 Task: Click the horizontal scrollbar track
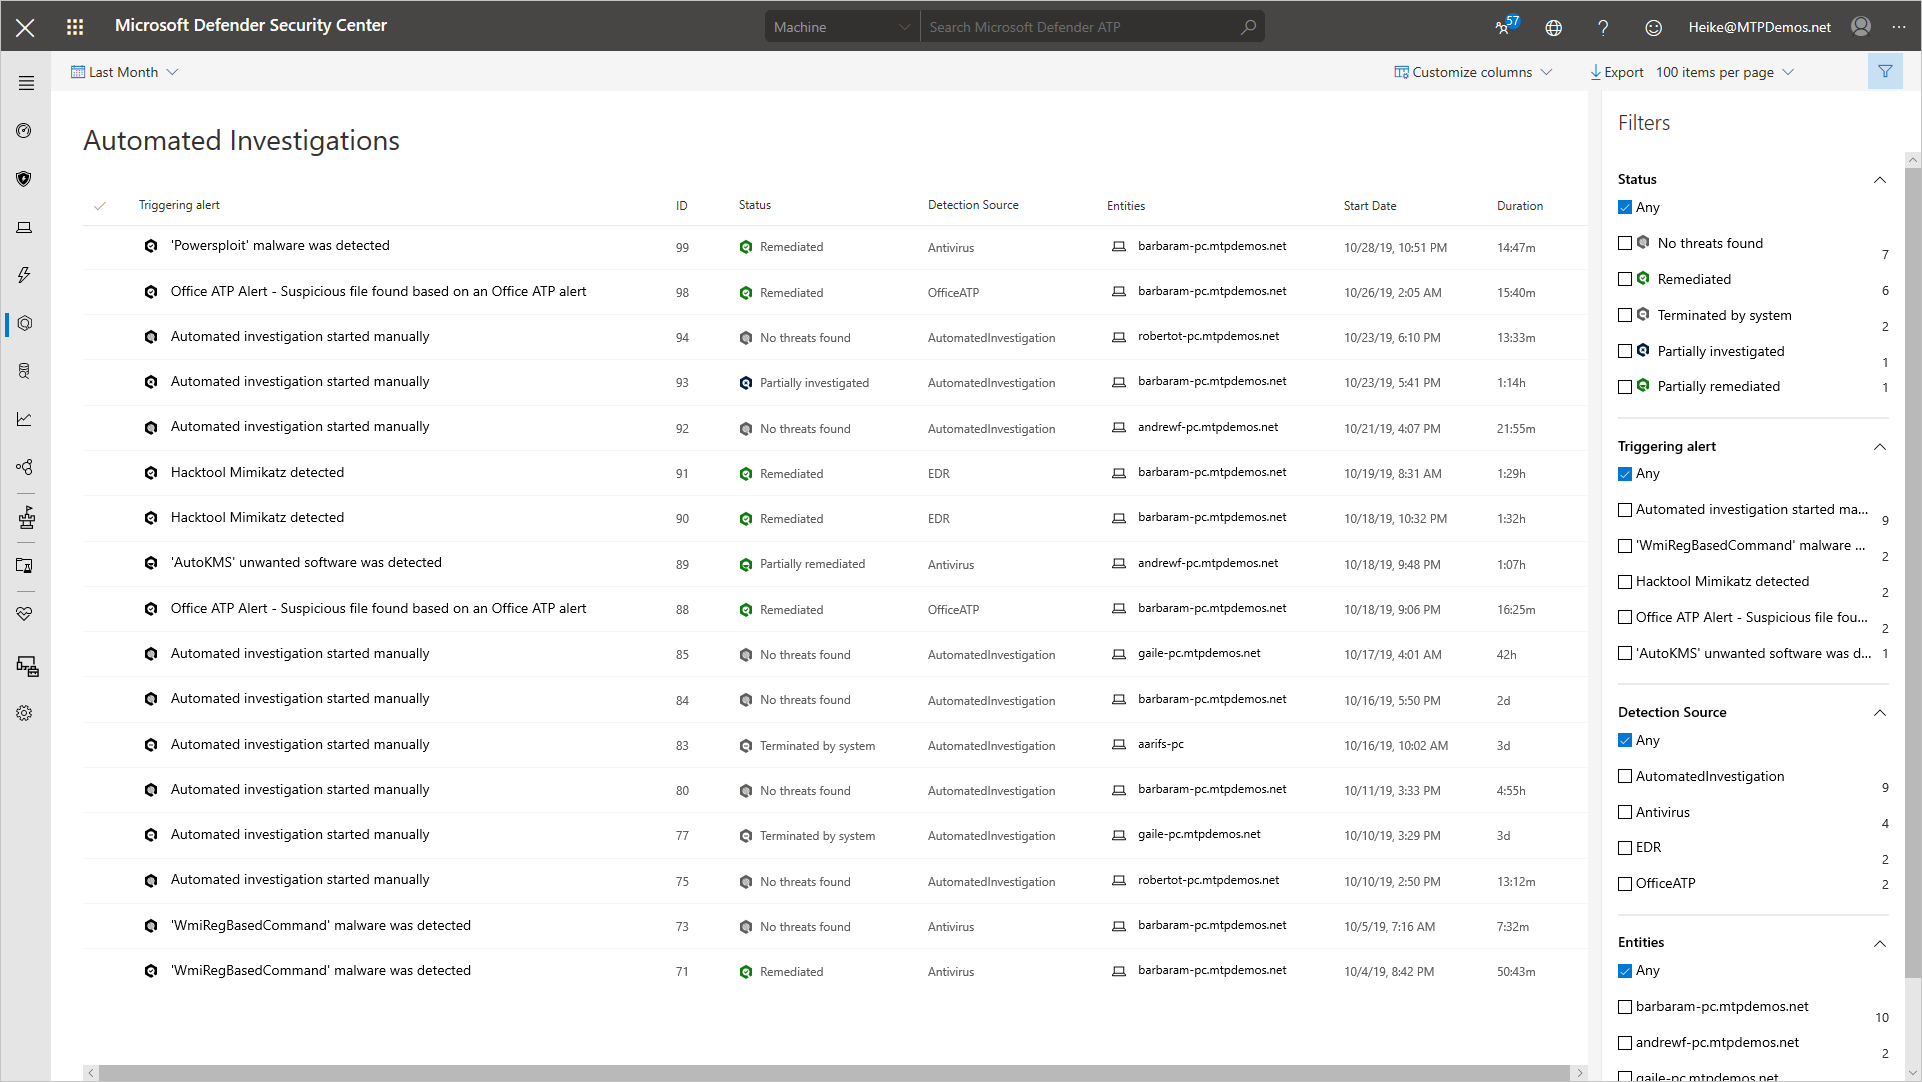pos(834,1073)
